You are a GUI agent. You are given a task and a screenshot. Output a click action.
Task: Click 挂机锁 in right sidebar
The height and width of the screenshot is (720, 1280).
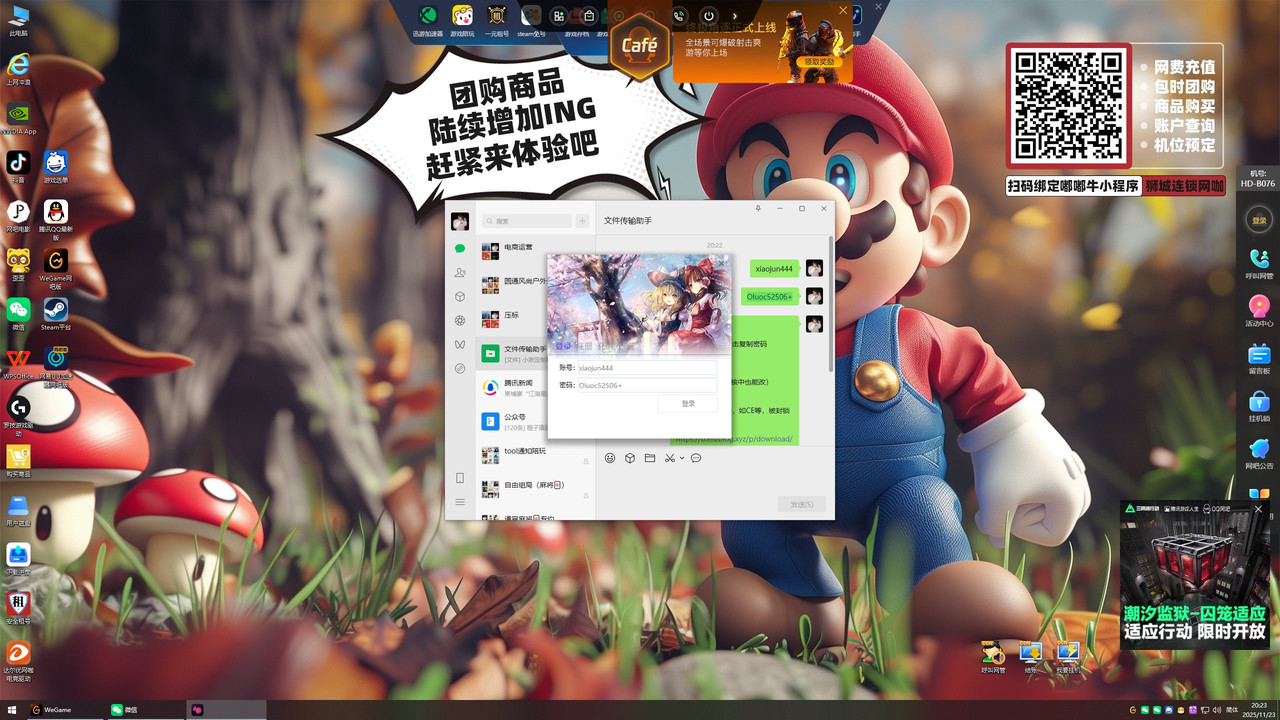coord(1259,407)
